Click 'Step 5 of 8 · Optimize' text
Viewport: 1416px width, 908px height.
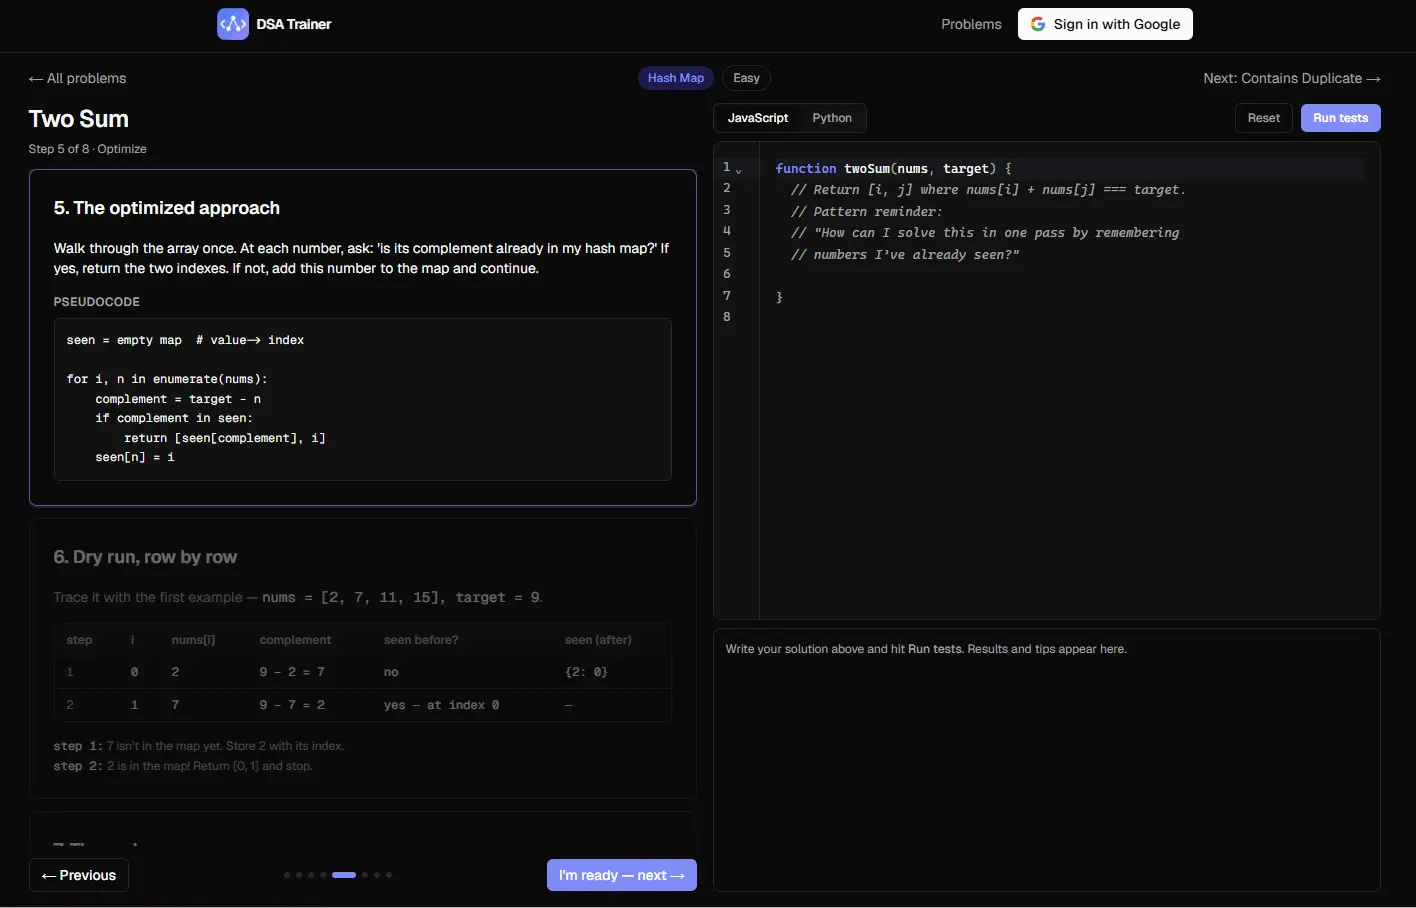coord(88,149)
